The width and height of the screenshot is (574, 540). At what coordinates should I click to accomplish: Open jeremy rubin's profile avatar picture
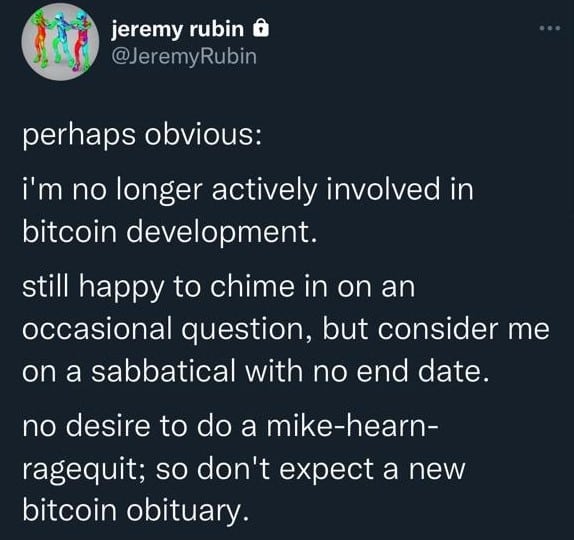(x=60, y=41)
